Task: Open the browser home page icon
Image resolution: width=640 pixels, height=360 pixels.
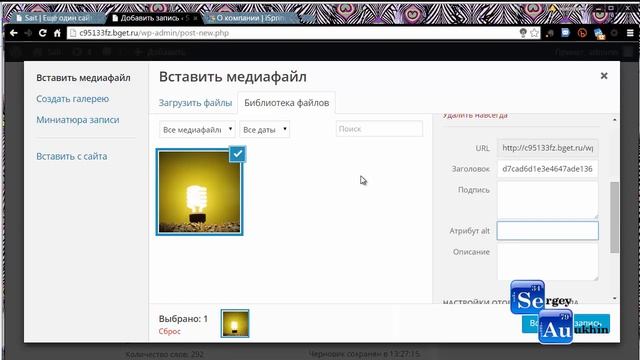Action: pos(57,33)
